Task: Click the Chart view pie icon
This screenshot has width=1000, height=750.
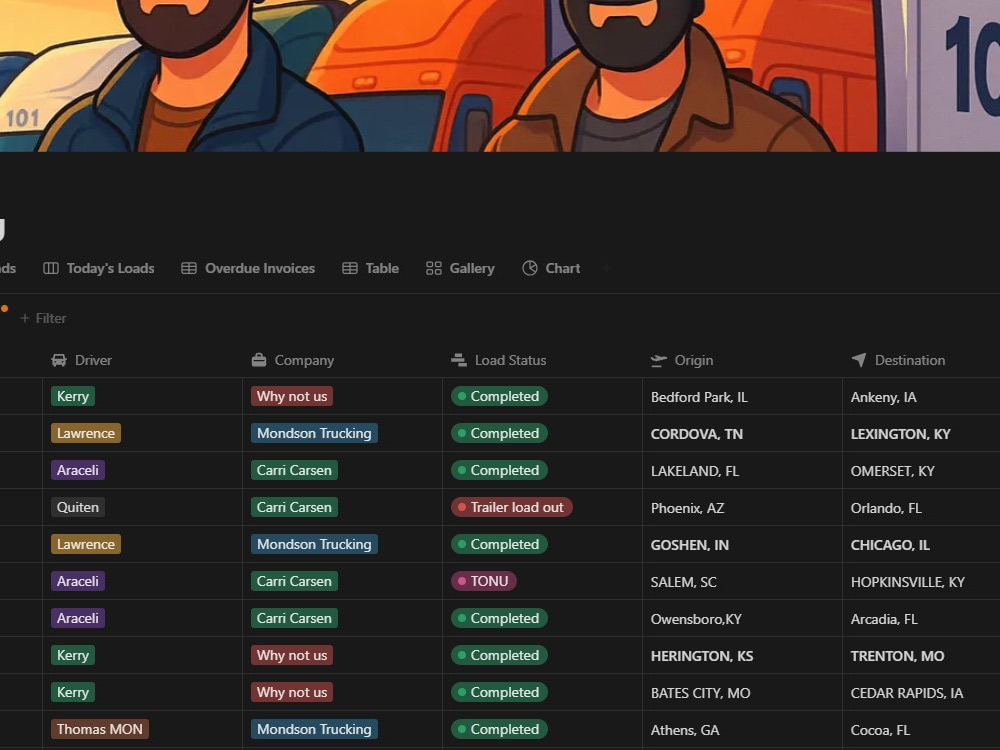Action: [x=529, y=268]
